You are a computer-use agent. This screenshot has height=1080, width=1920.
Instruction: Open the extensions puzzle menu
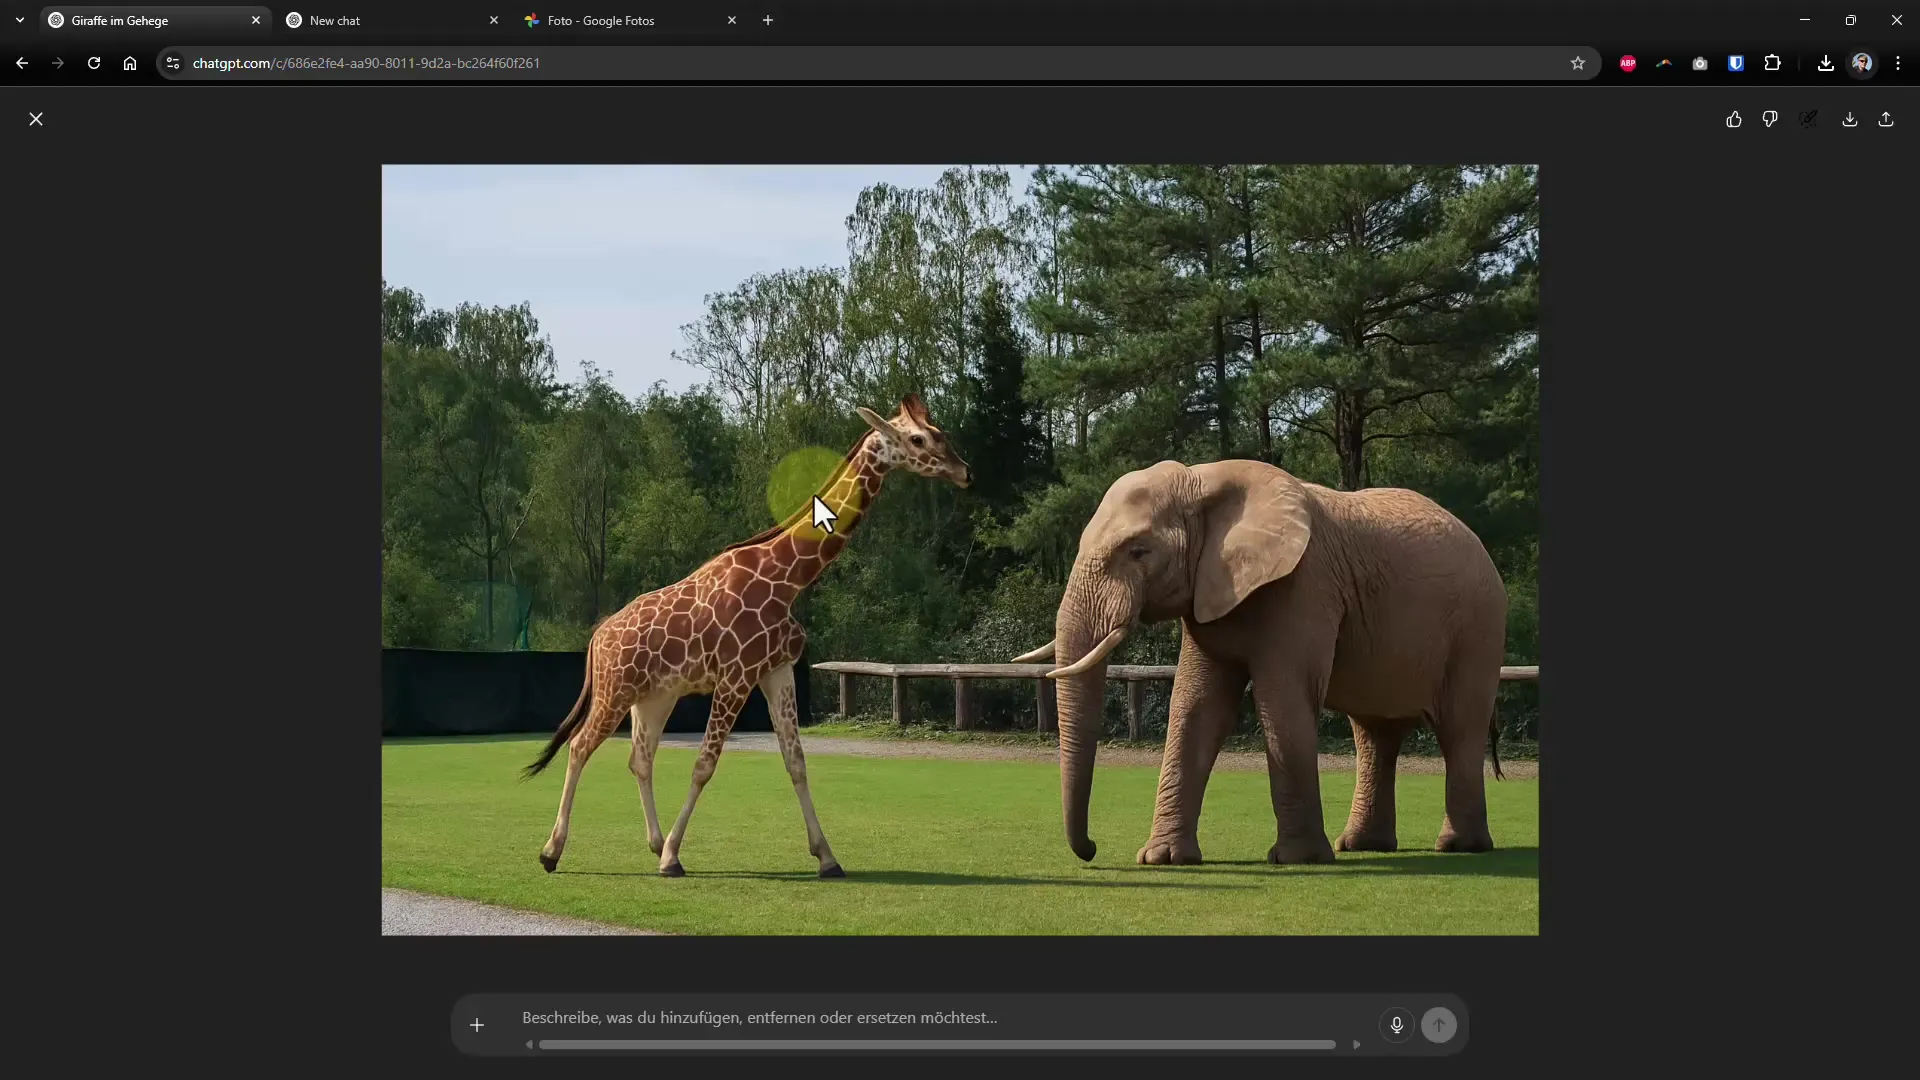(1772, 63)
